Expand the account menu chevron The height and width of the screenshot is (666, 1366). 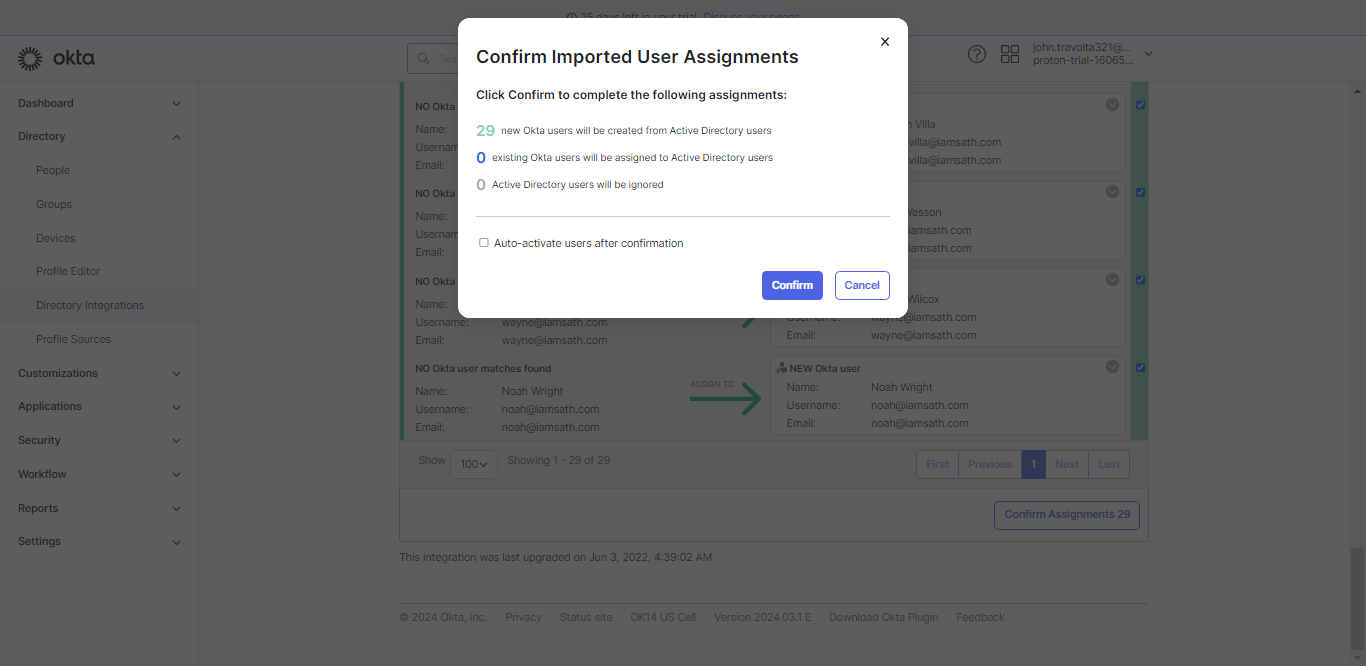tap(1148, 54)
